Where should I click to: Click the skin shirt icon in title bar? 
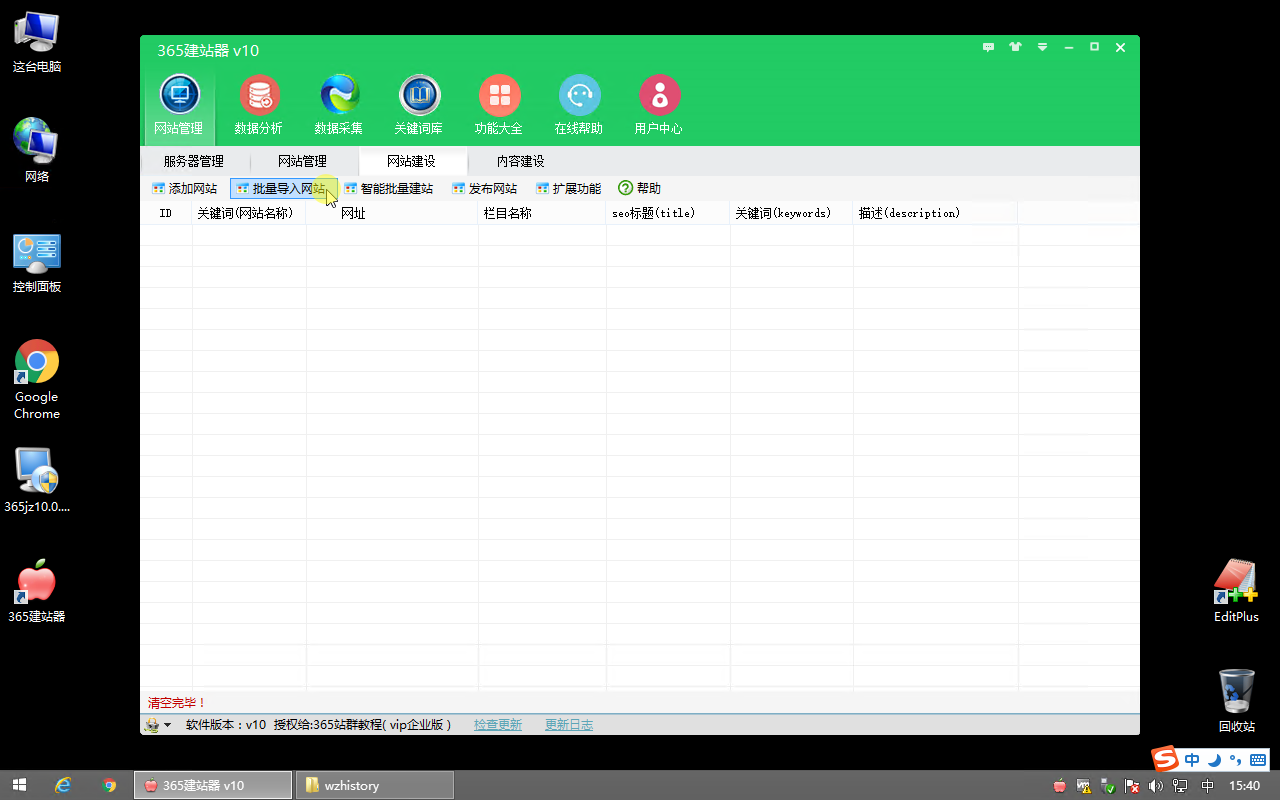[1016, 47]
